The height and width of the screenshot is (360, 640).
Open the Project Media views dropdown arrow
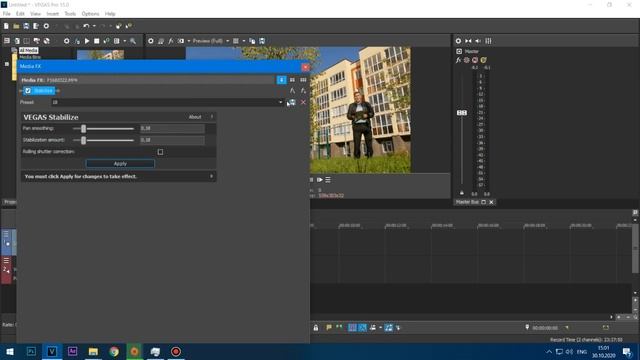pyautogui.click(x=124, y=41)
